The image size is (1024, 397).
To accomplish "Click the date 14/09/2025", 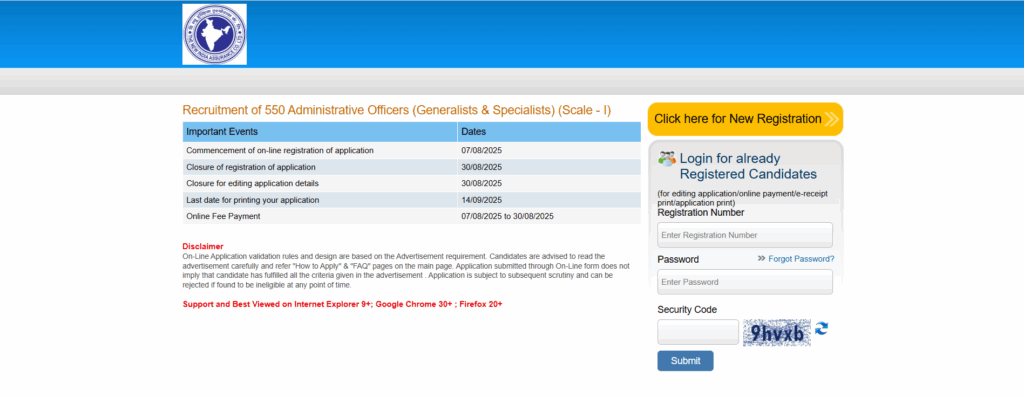I will 481,200.
